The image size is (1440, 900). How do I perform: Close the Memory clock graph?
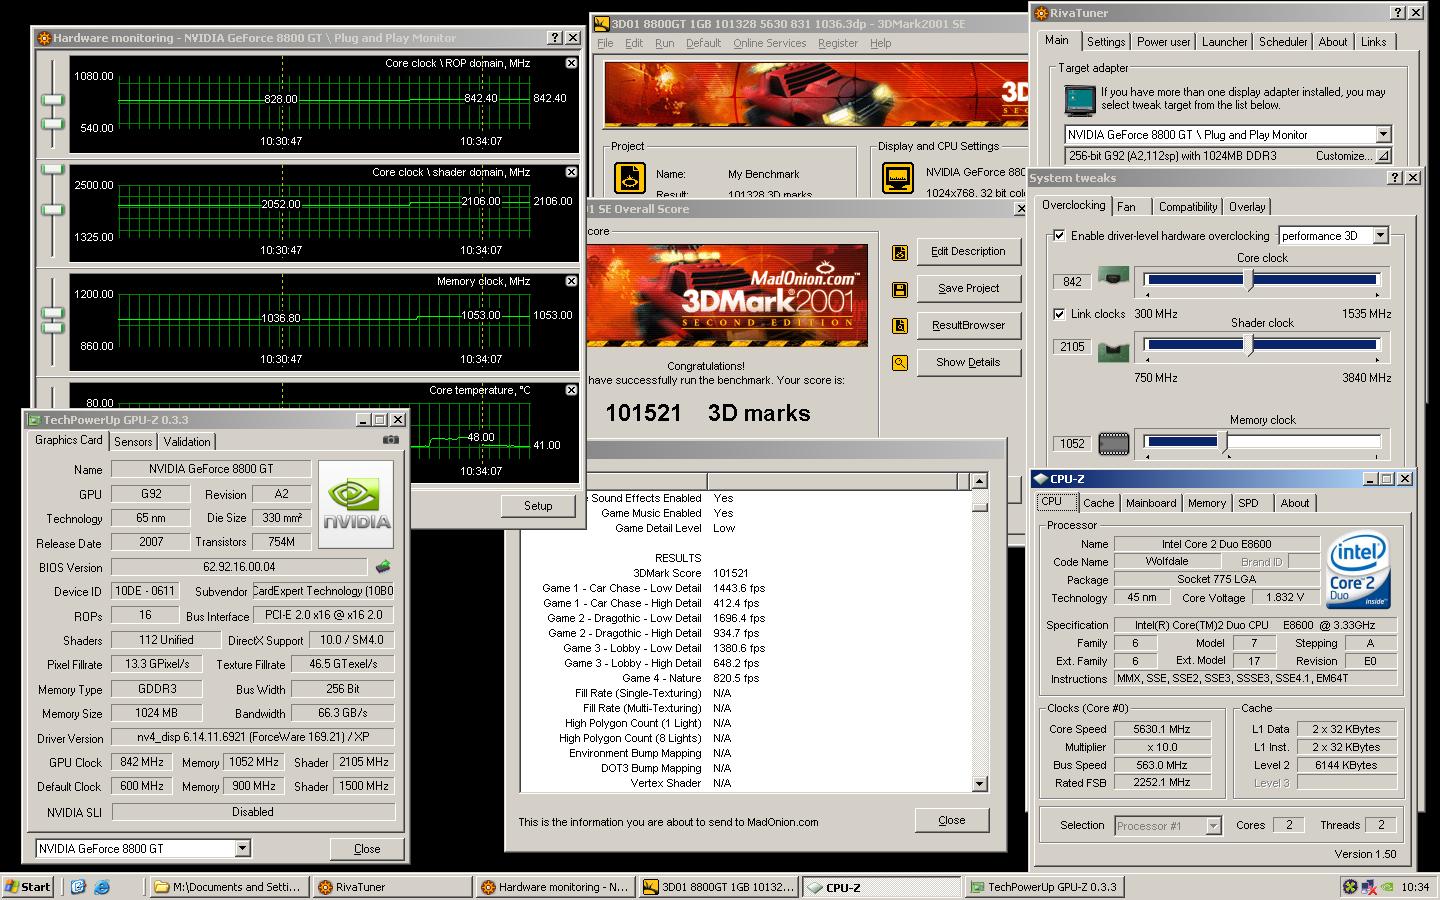coord(571,281)
